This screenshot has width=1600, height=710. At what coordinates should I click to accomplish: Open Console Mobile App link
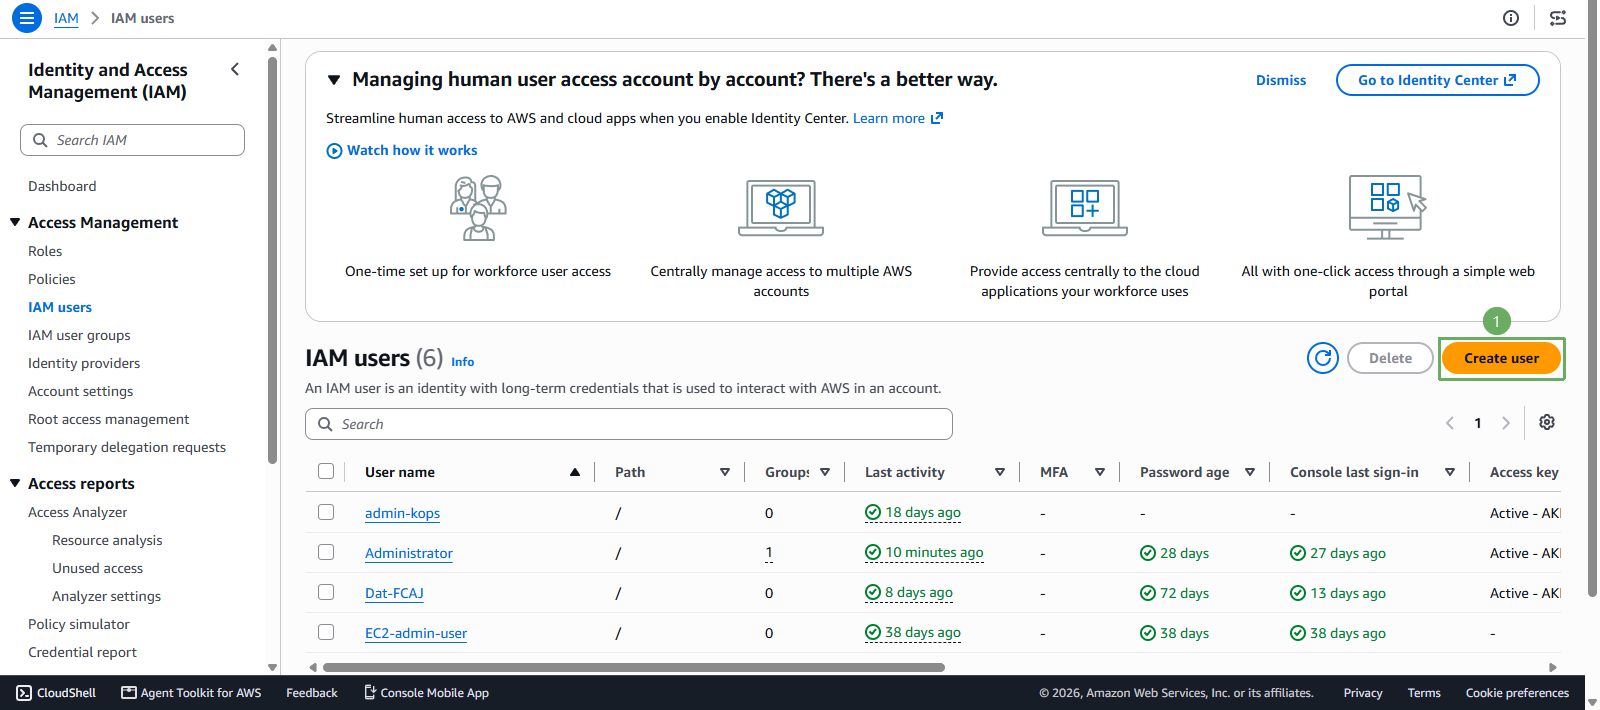point(426,693)
